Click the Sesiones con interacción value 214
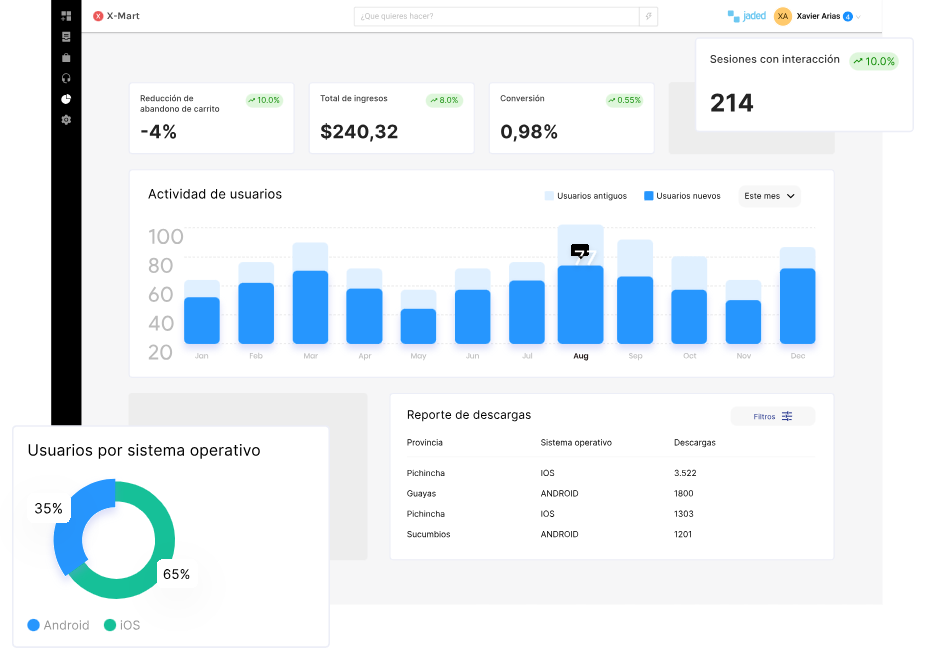This screenshot has height=670, width=936. point(731,103)
